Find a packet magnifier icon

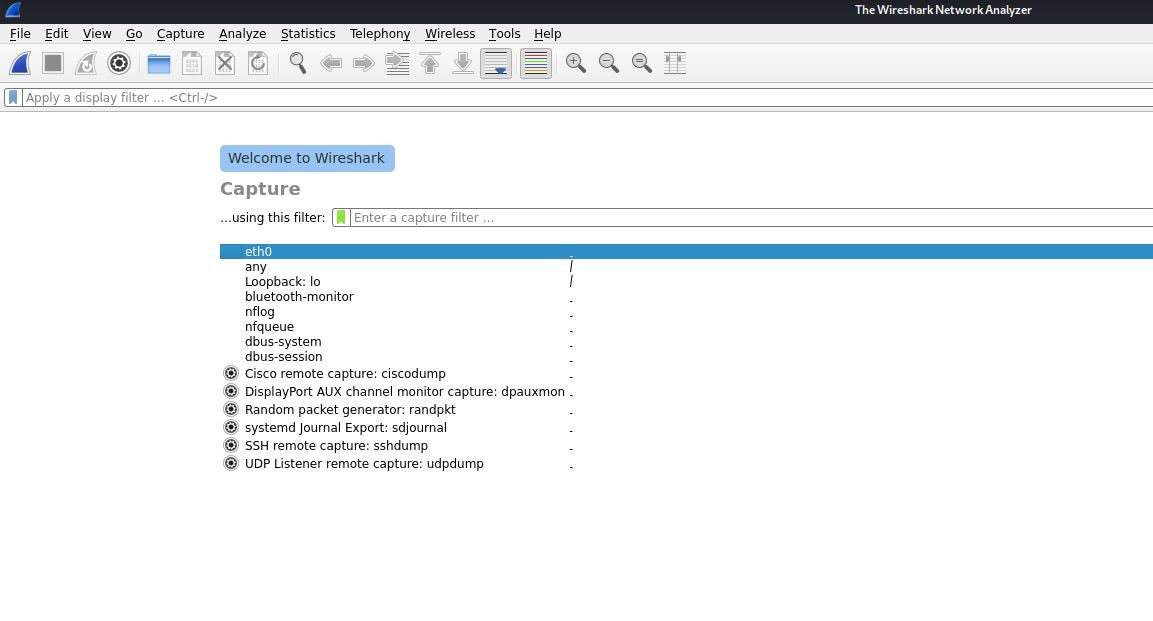point(298,63)
